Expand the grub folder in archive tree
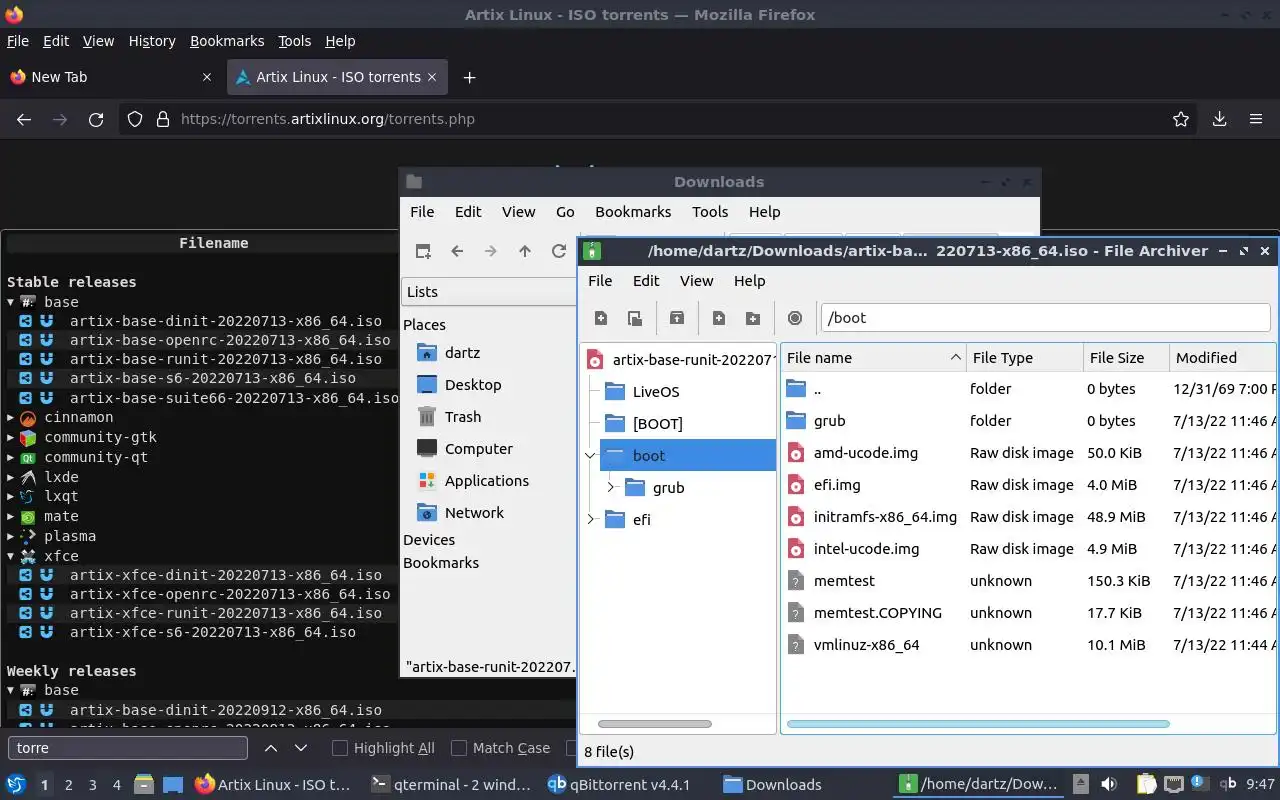 610,487
